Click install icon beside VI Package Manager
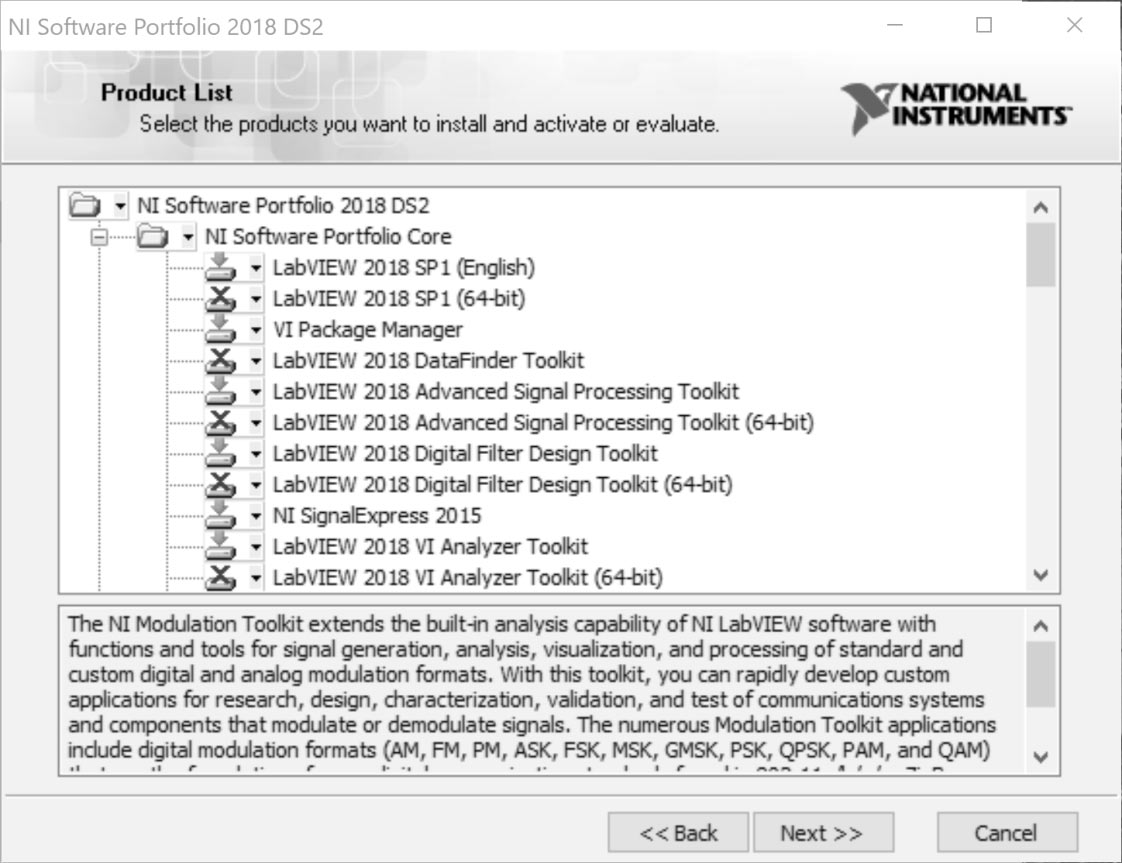This screenshot has height=863, width=1122. pos(220,330)
